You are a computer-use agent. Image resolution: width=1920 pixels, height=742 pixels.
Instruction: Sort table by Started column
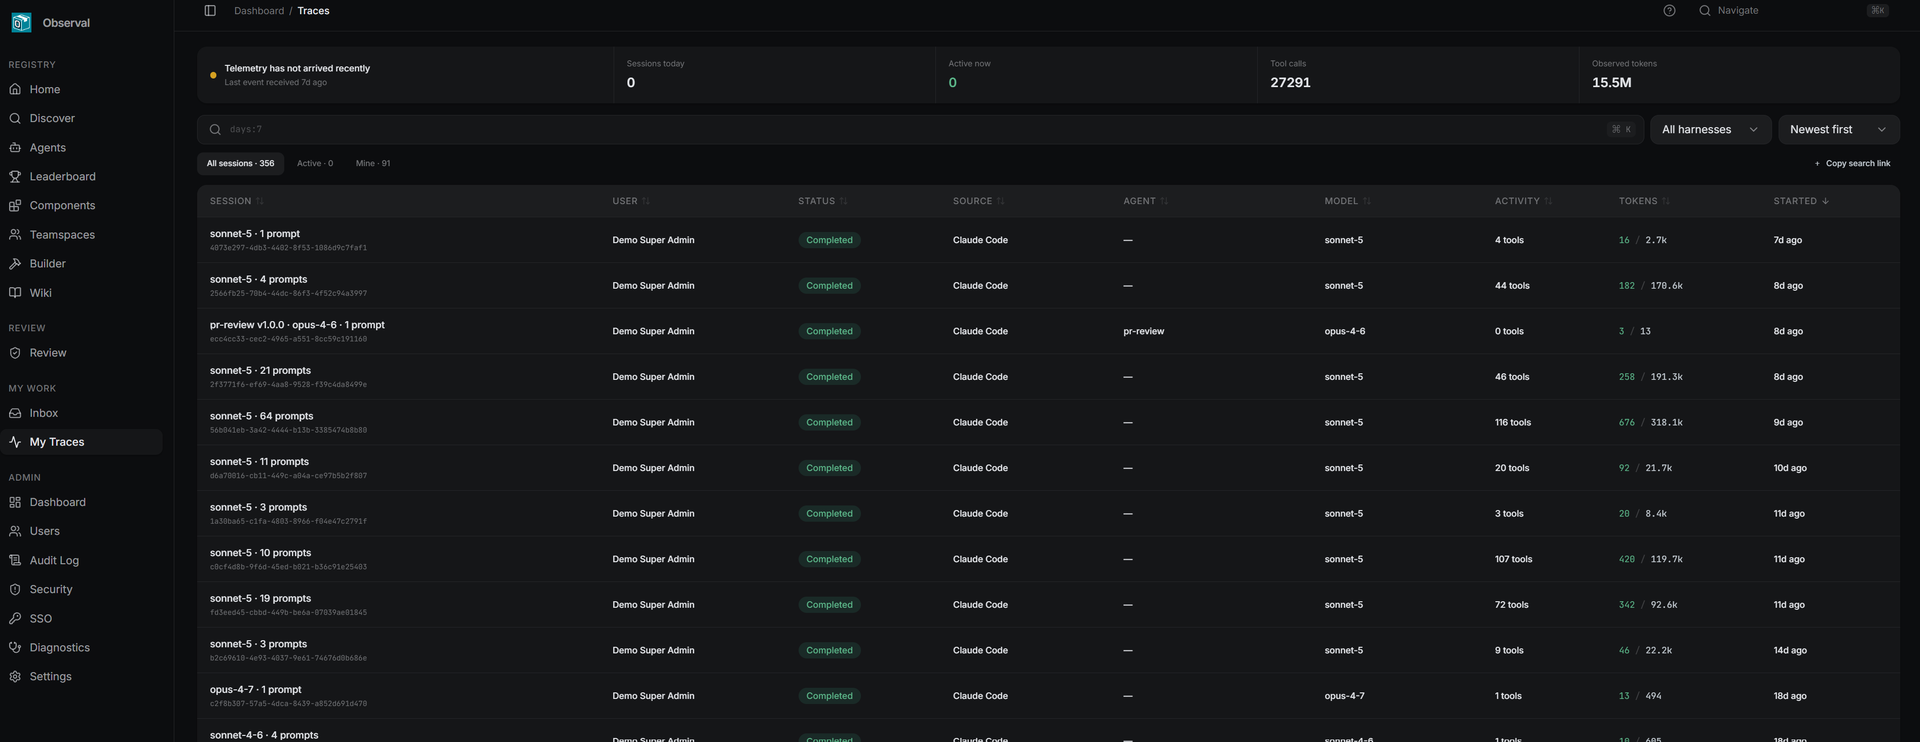(x=1802, y=201)
